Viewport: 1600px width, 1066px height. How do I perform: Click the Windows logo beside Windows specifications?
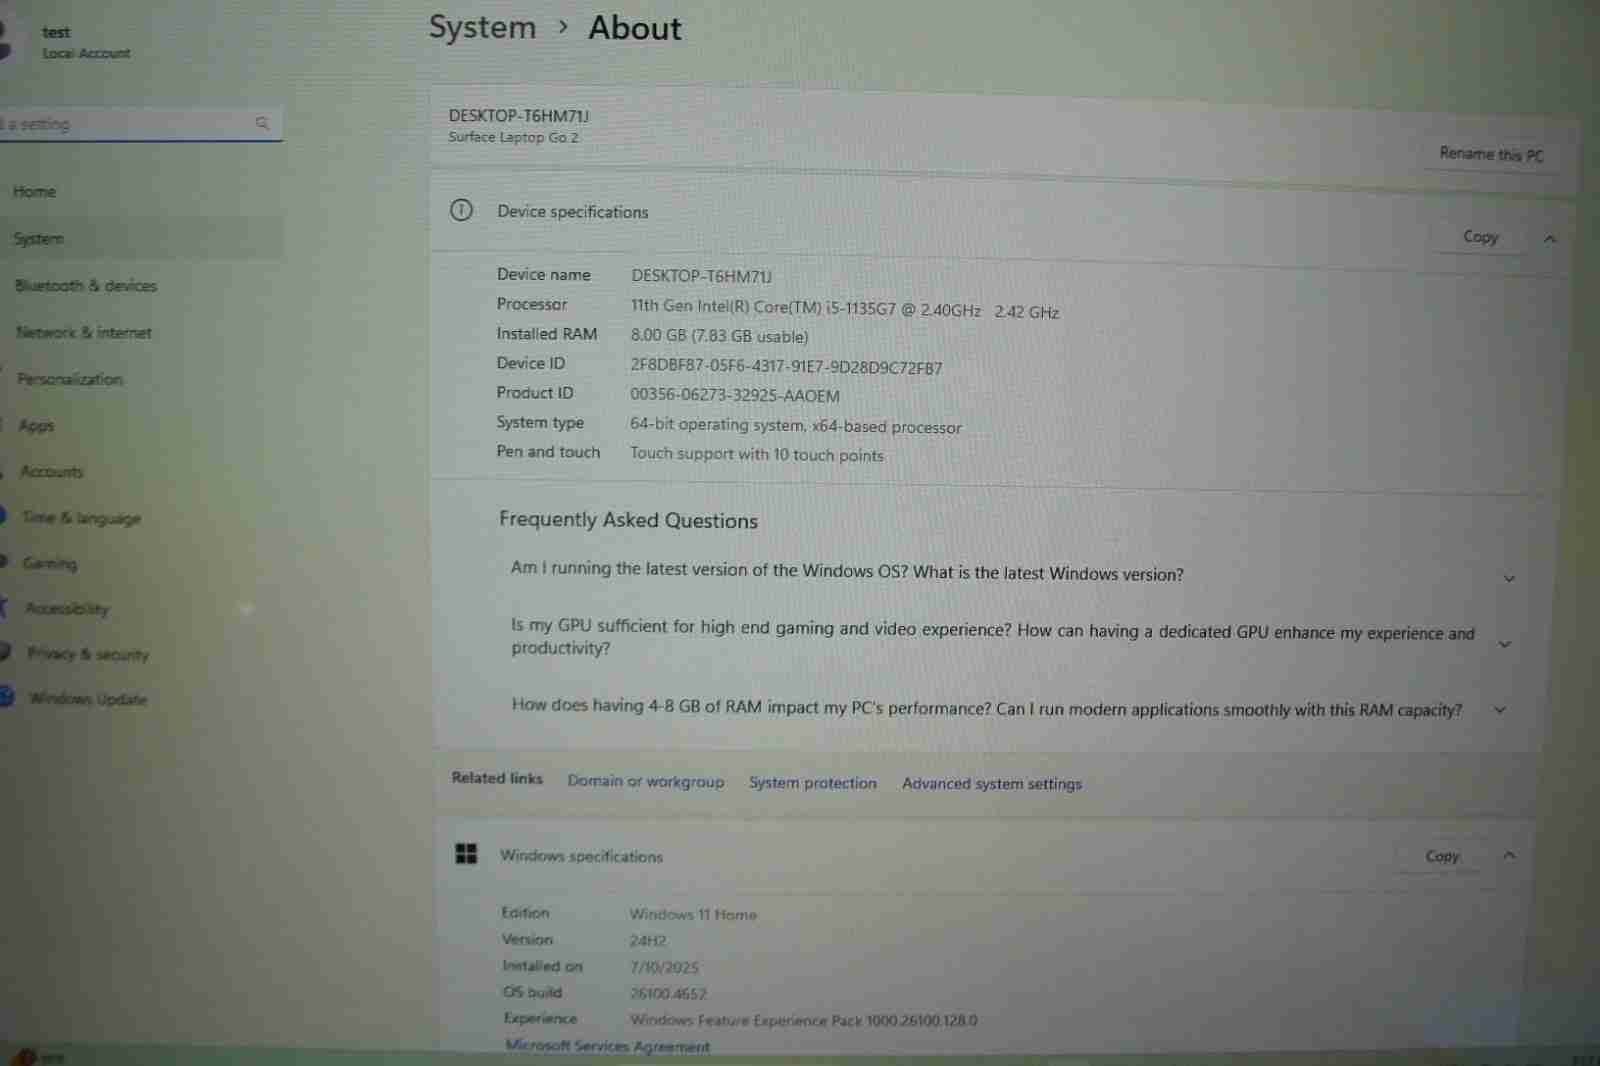point(466,853)
